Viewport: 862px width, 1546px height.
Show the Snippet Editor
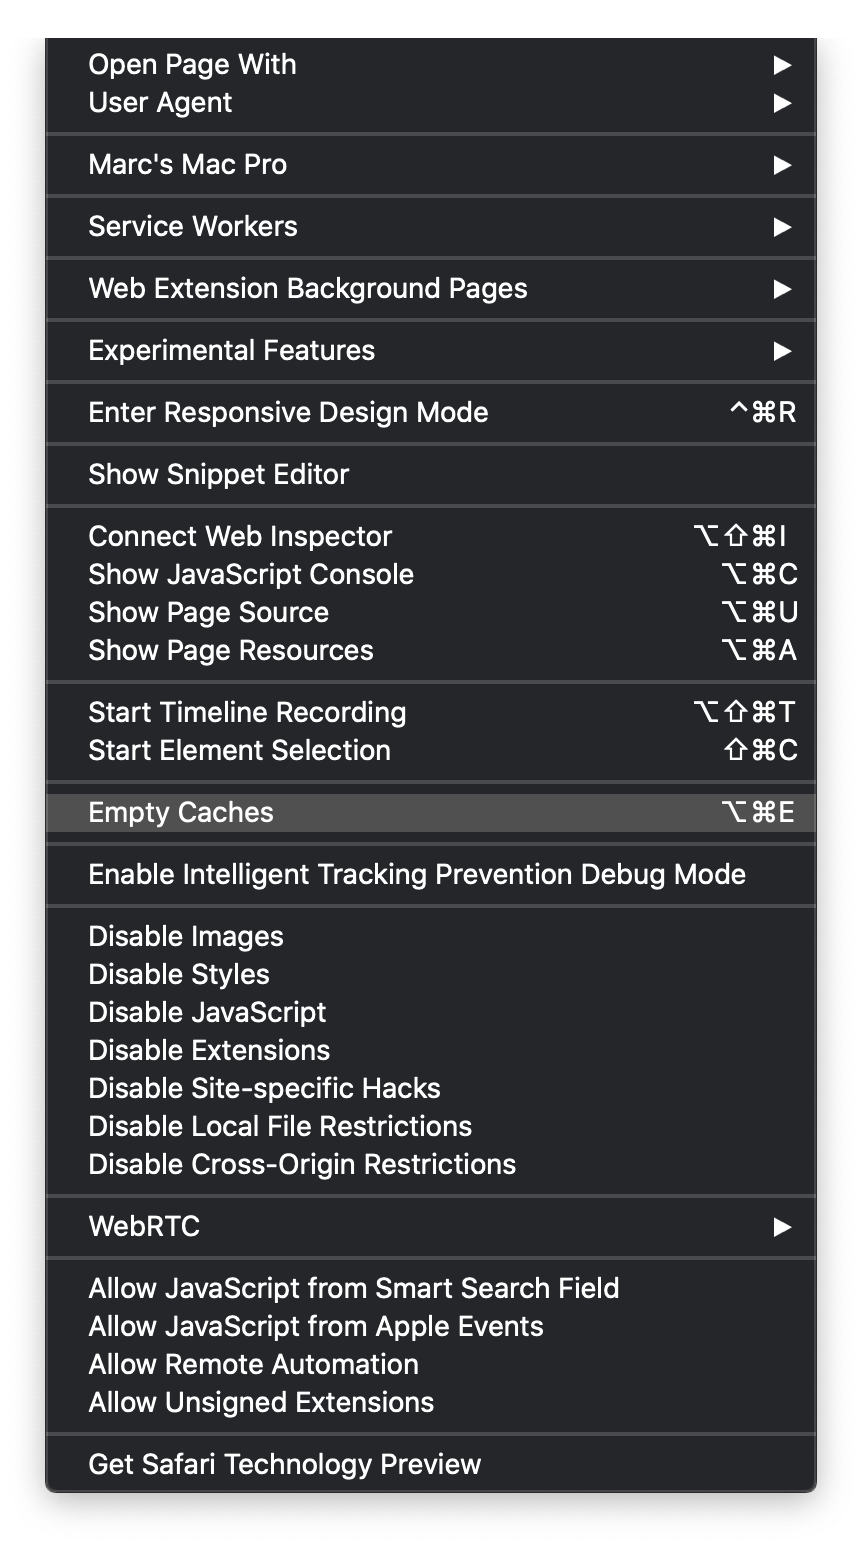(x=219, y=475)
